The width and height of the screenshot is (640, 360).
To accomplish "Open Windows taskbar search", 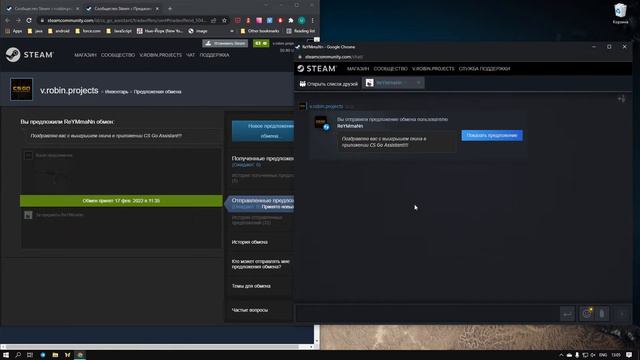I will pyautogui.click(x=18, y=355).
